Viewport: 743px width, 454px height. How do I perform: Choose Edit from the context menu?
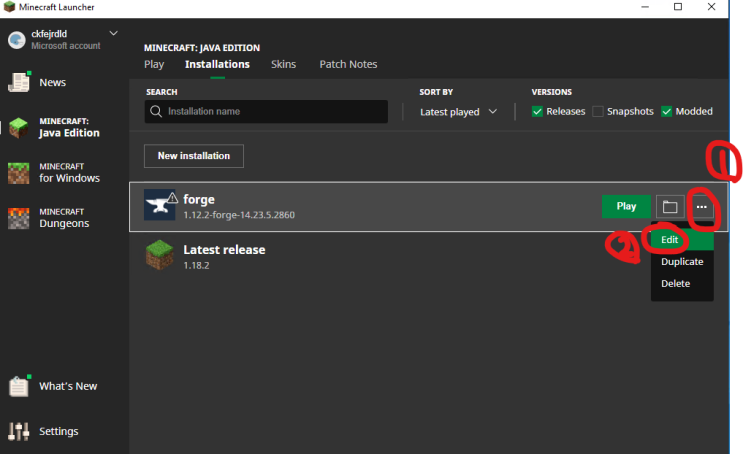(x=682, y=240)
